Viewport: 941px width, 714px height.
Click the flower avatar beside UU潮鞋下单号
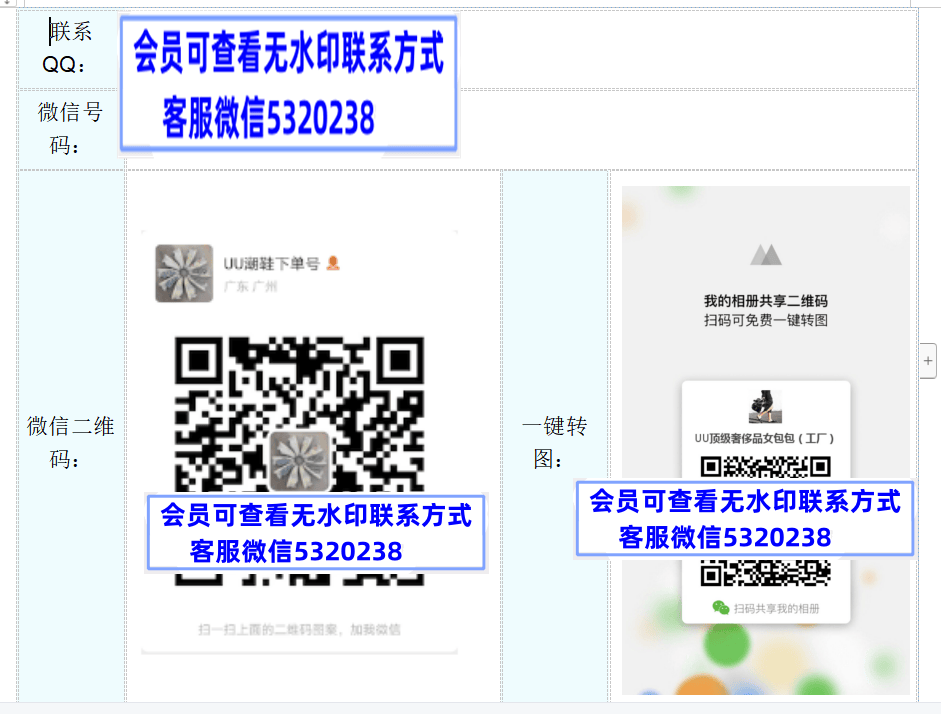coord(184,273)
